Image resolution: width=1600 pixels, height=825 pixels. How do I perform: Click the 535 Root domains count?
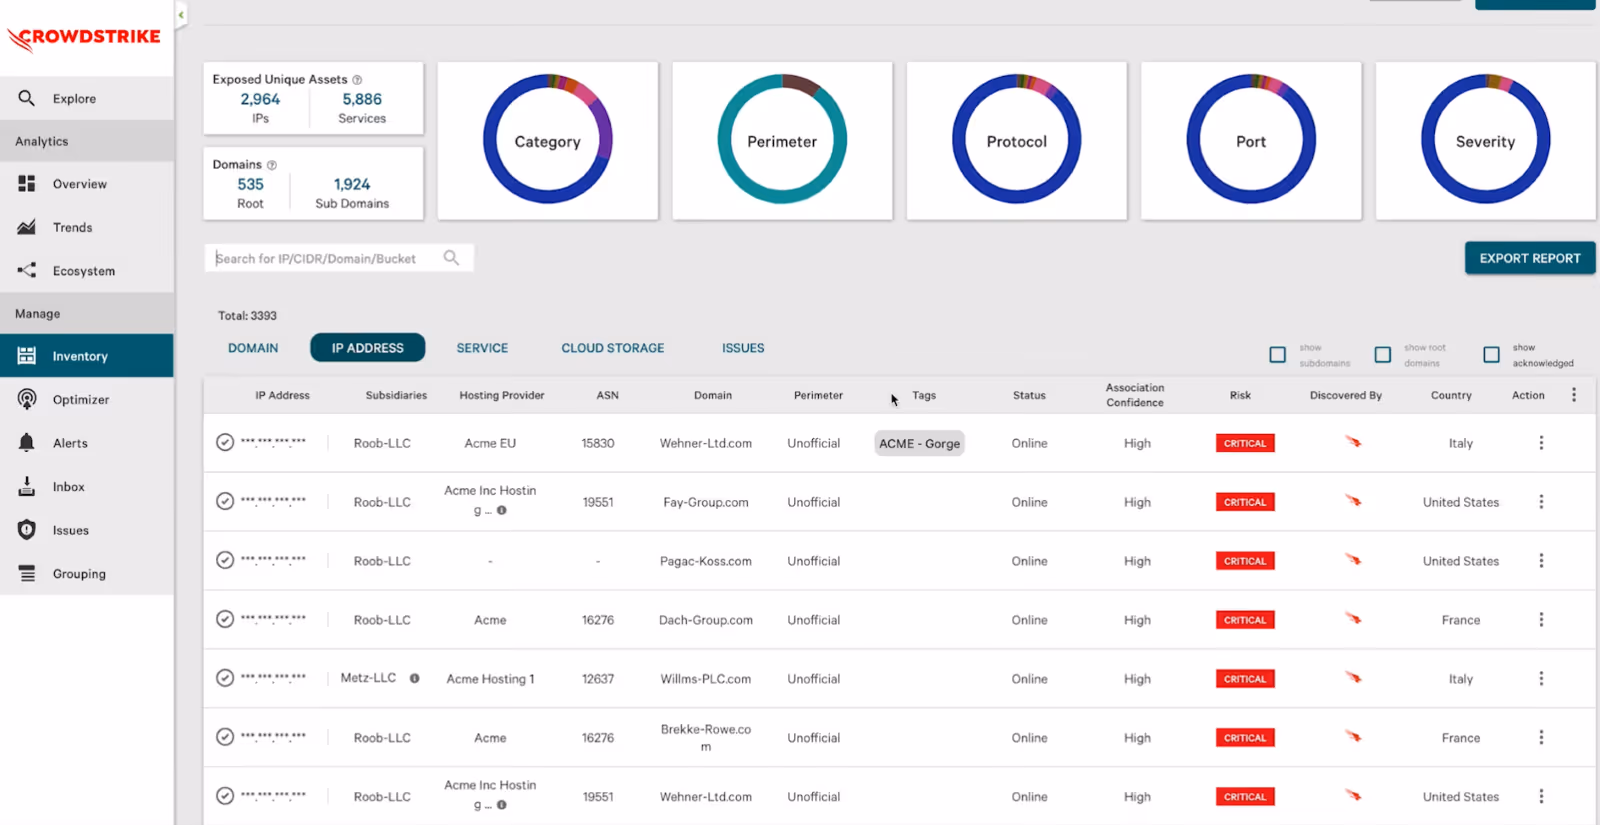(251, 184)
